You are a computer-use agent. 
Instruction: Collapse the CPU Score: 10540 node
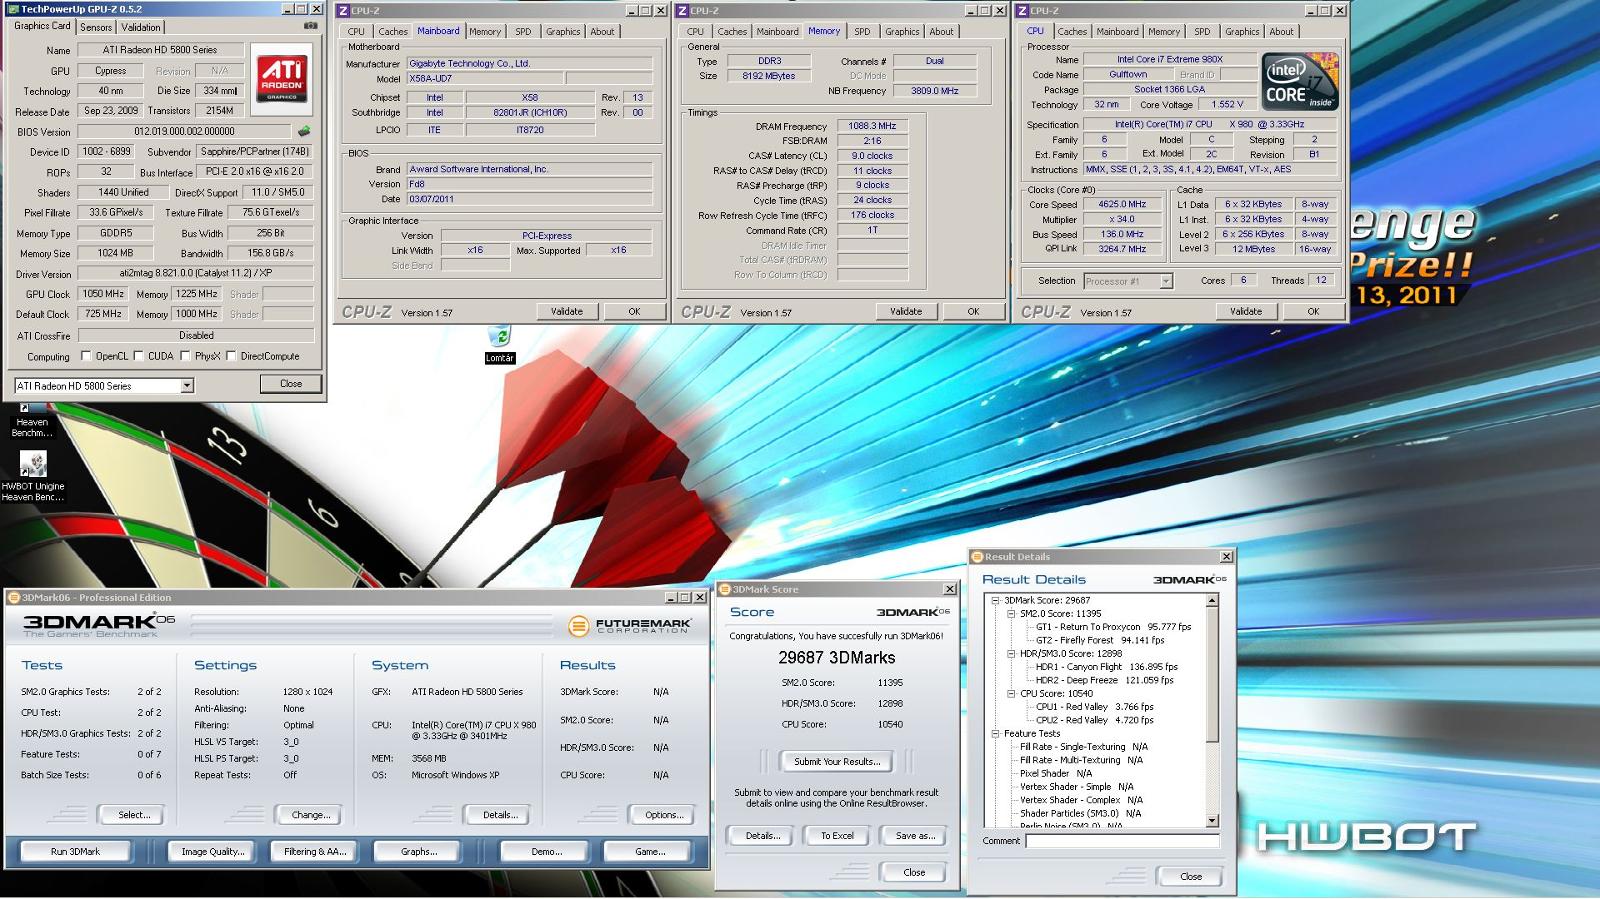point(1011,694)
